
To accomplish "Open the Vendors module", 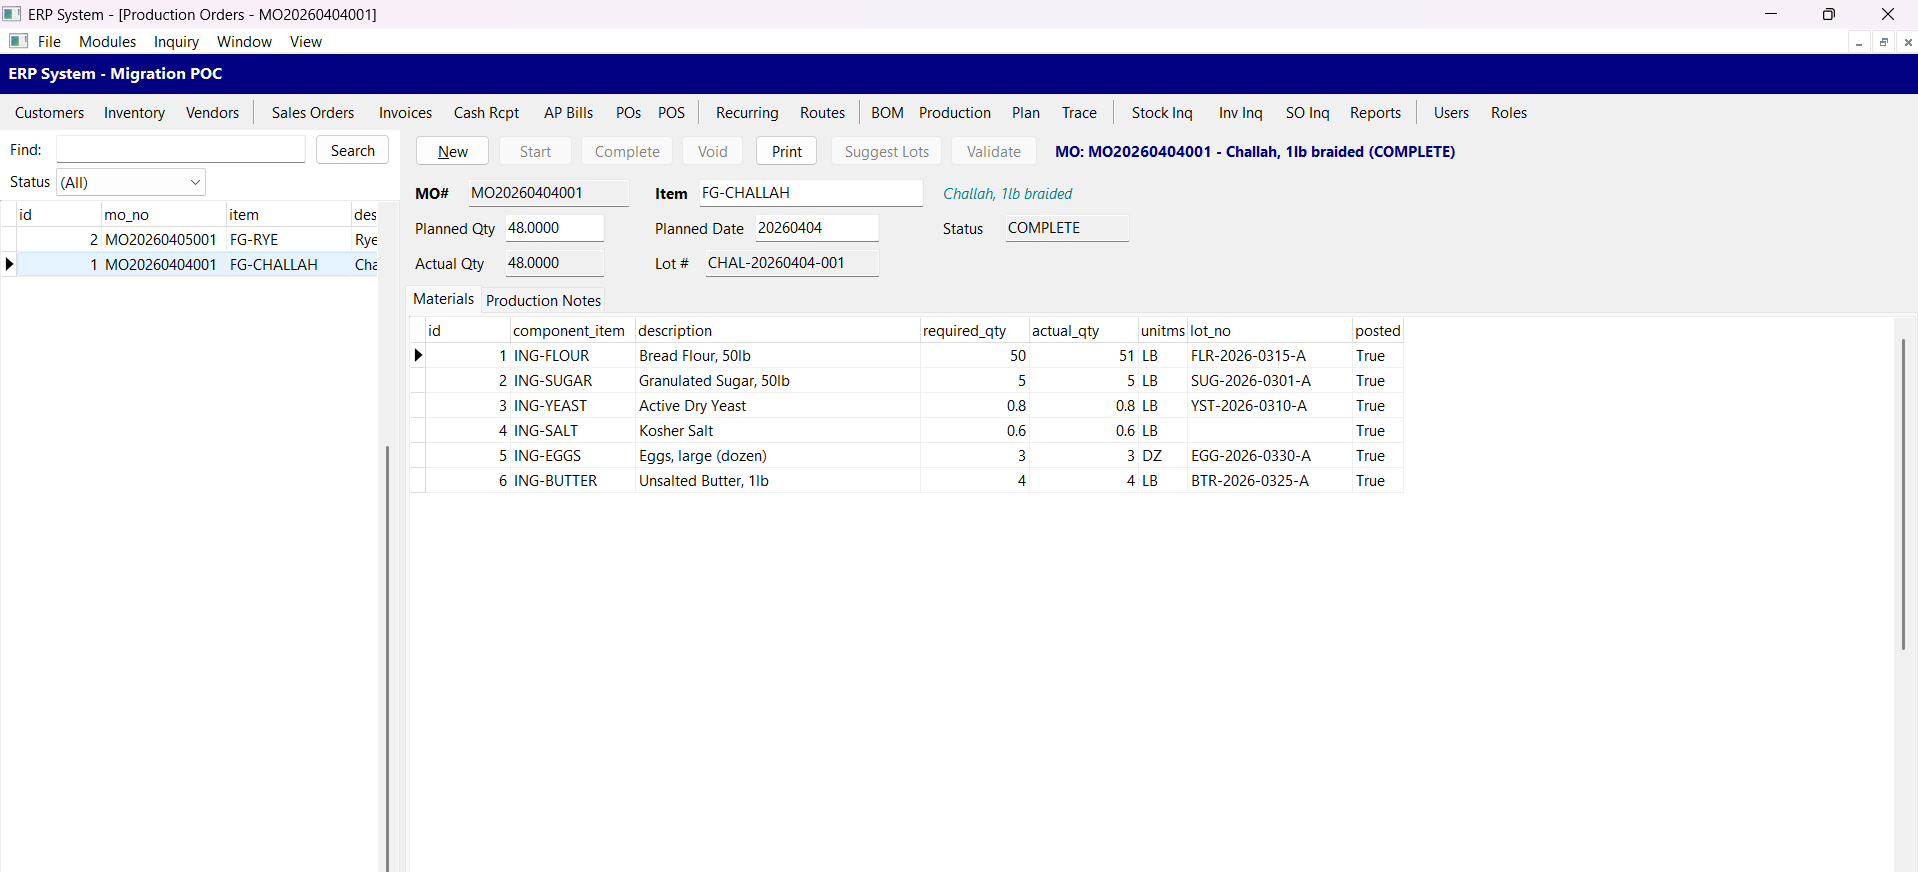I will (212, 113).
